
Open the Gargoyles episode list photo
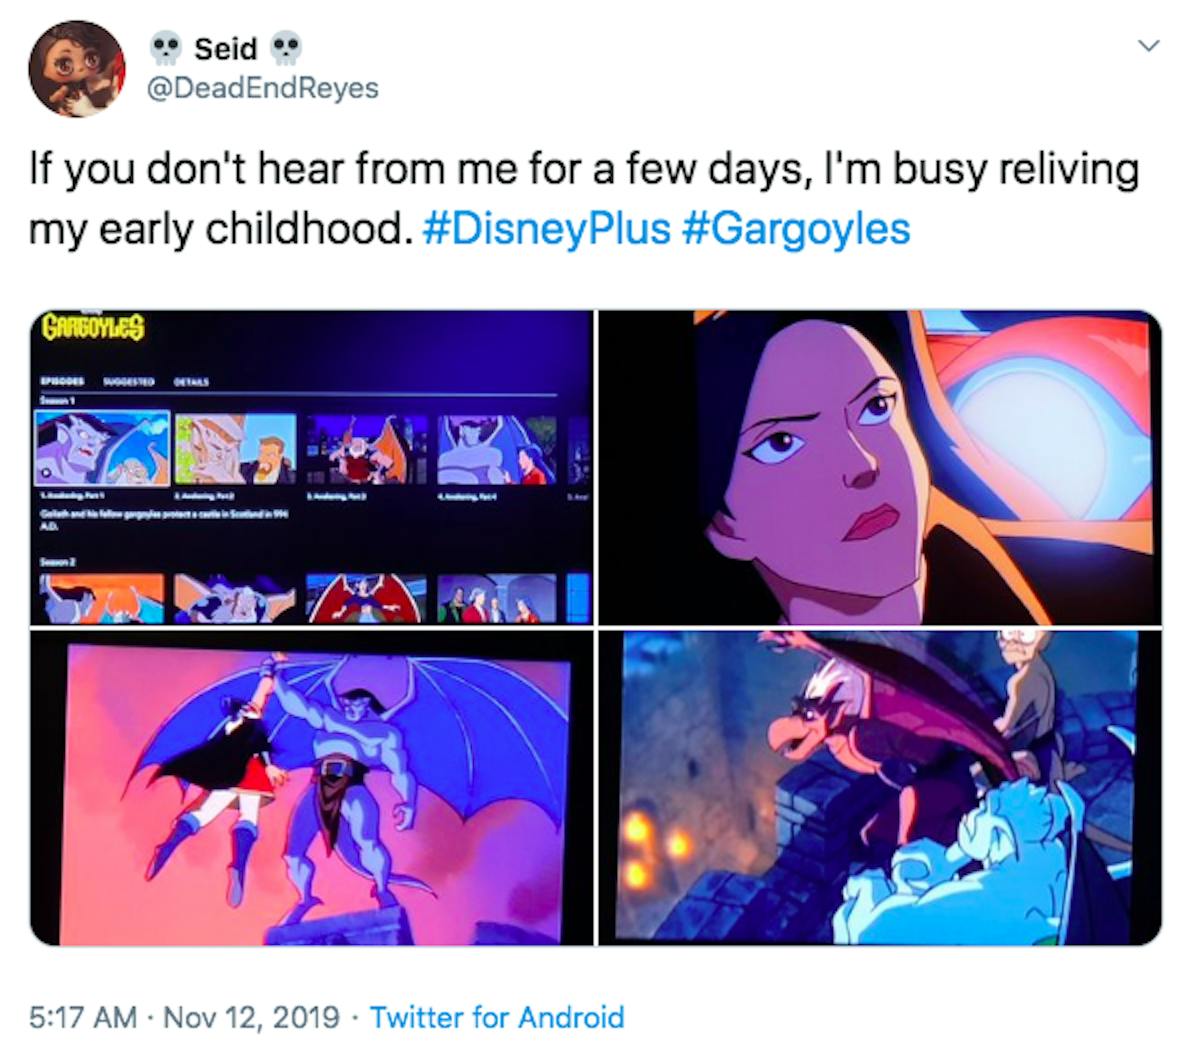coord(311,467)
